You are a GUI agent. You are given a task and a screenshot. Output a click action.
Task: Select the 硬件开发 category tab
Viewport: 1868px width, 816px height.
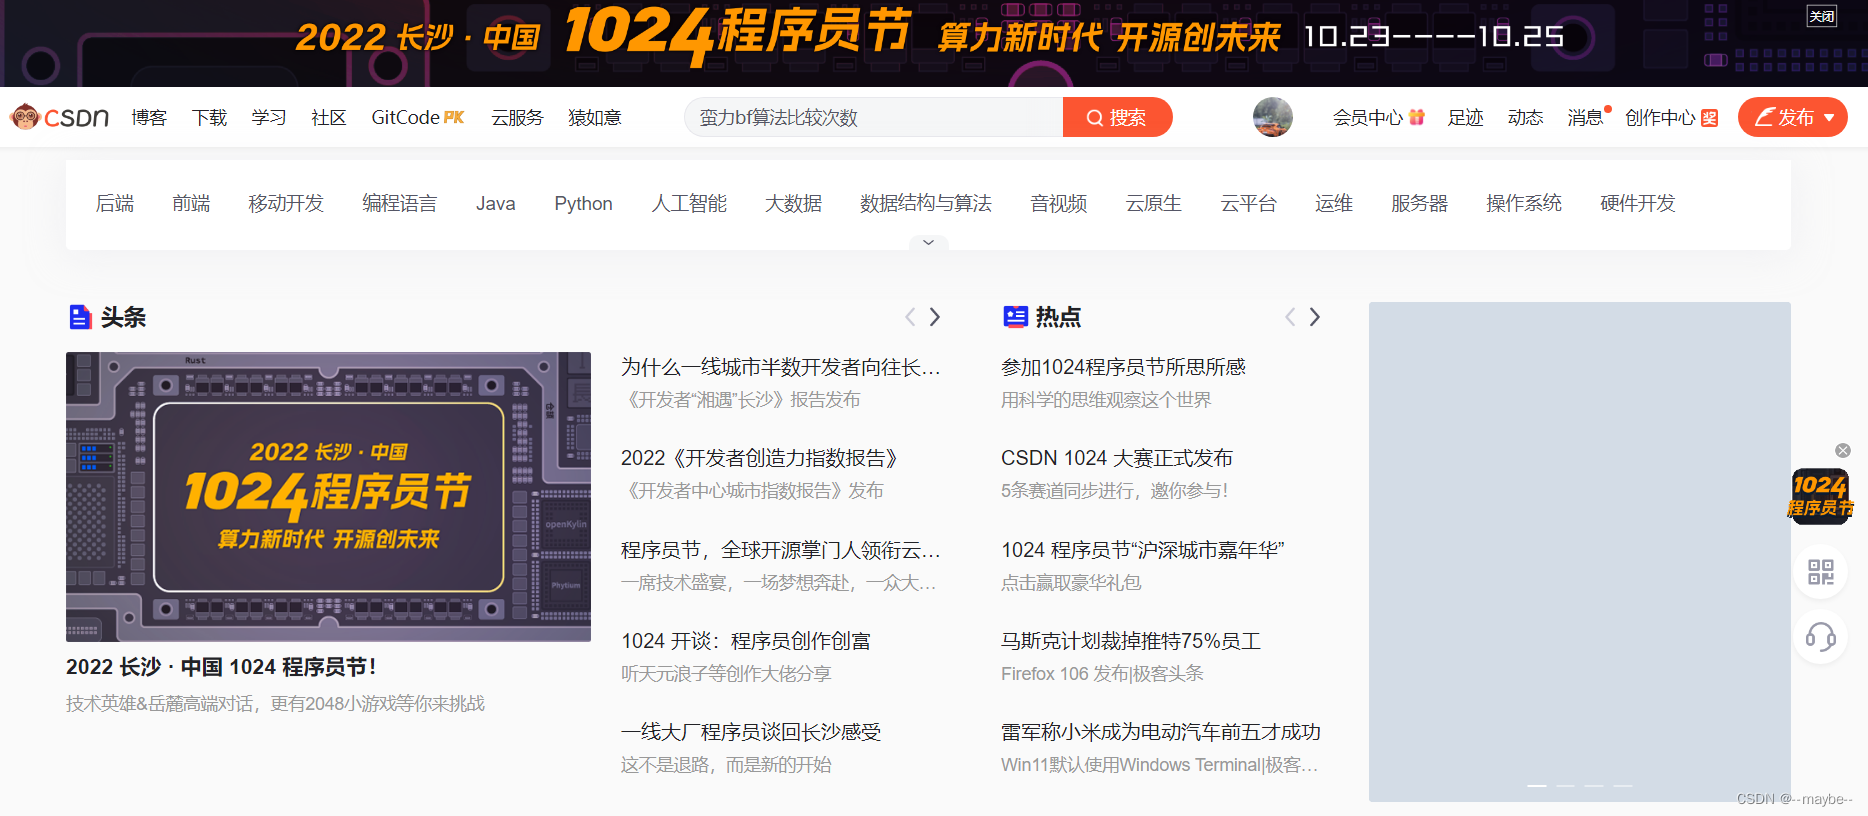click(1638, 203)
